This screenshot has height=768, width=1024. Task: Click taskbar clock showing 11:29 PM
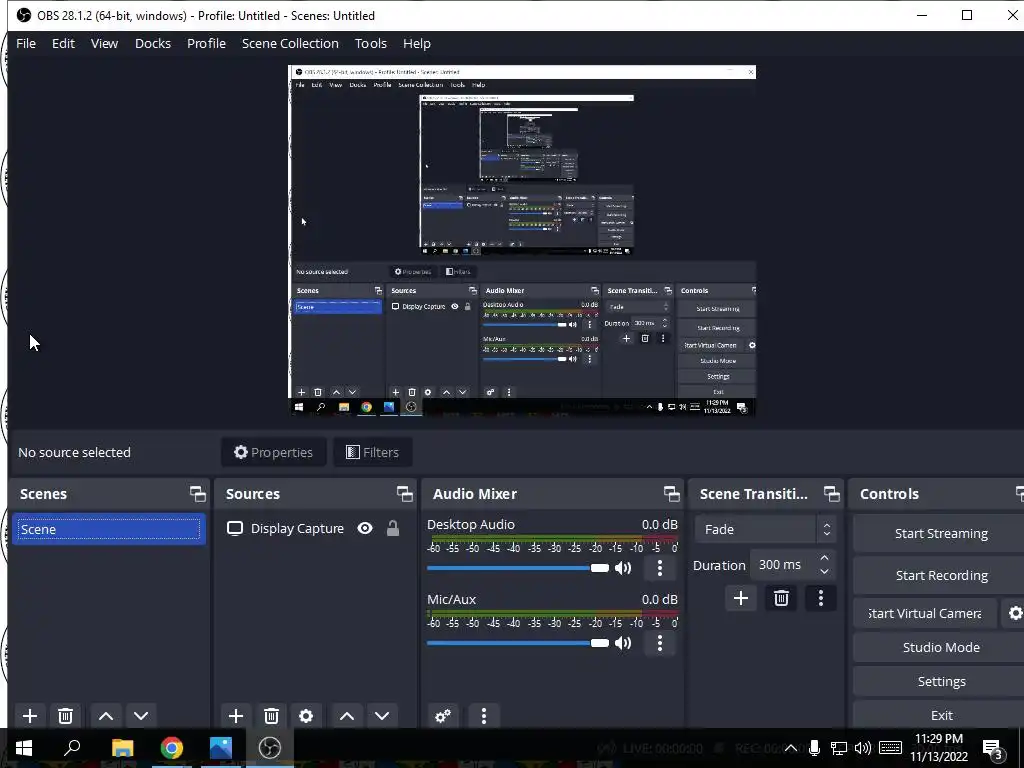pyautogui.click(x=938, y=748)
